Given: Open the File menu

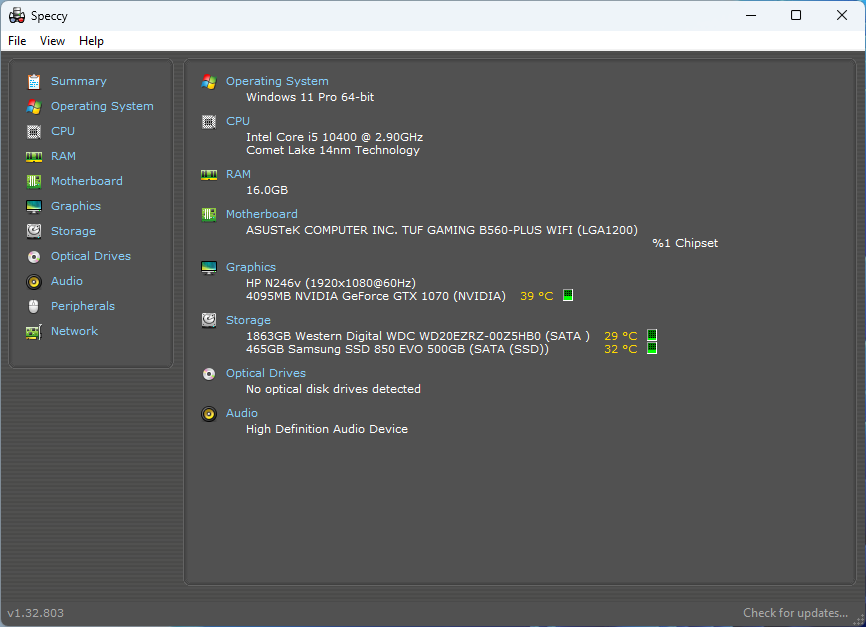Looking at the screenshot, I should 17,41.
